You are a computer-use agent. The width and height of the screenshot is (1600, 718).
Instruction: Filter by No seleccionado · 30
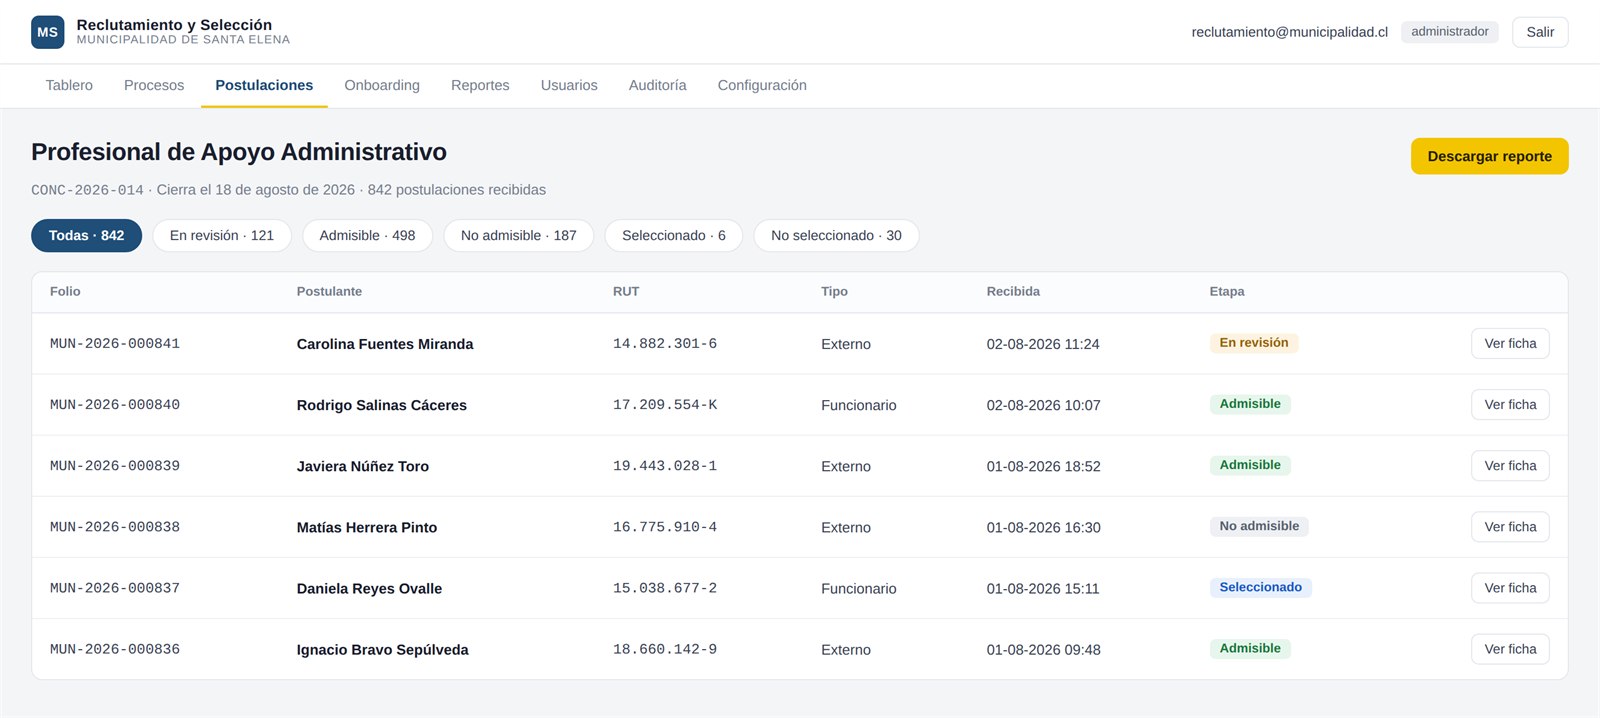[836, 236]
